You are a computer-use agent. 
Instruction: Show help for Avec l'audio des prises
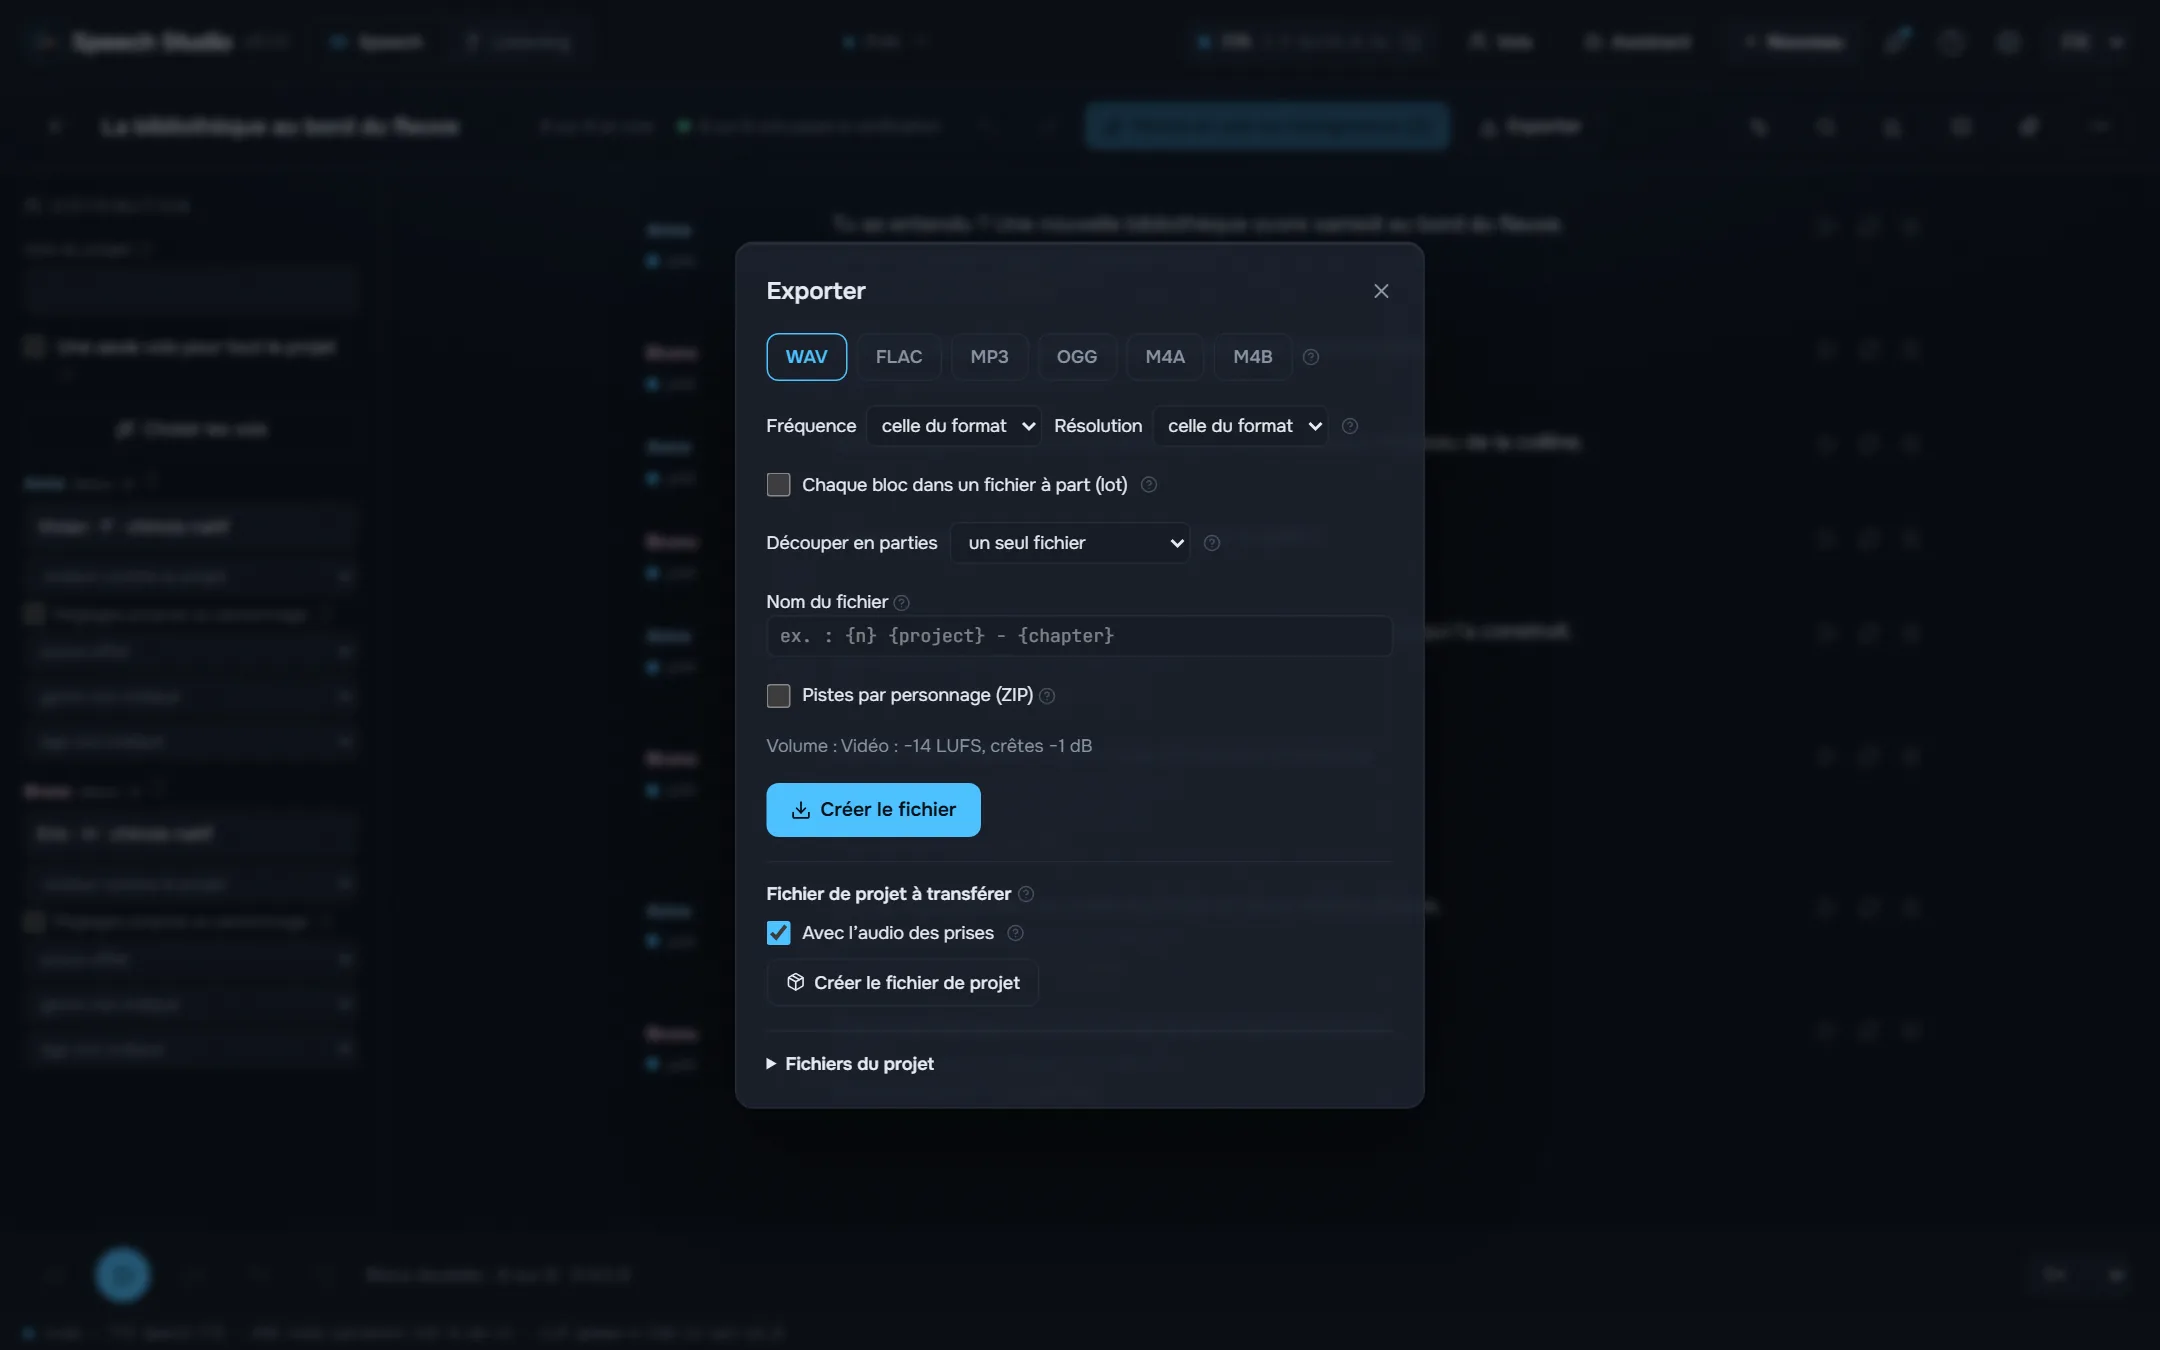pyautogui.click(x=1015, y=933)
